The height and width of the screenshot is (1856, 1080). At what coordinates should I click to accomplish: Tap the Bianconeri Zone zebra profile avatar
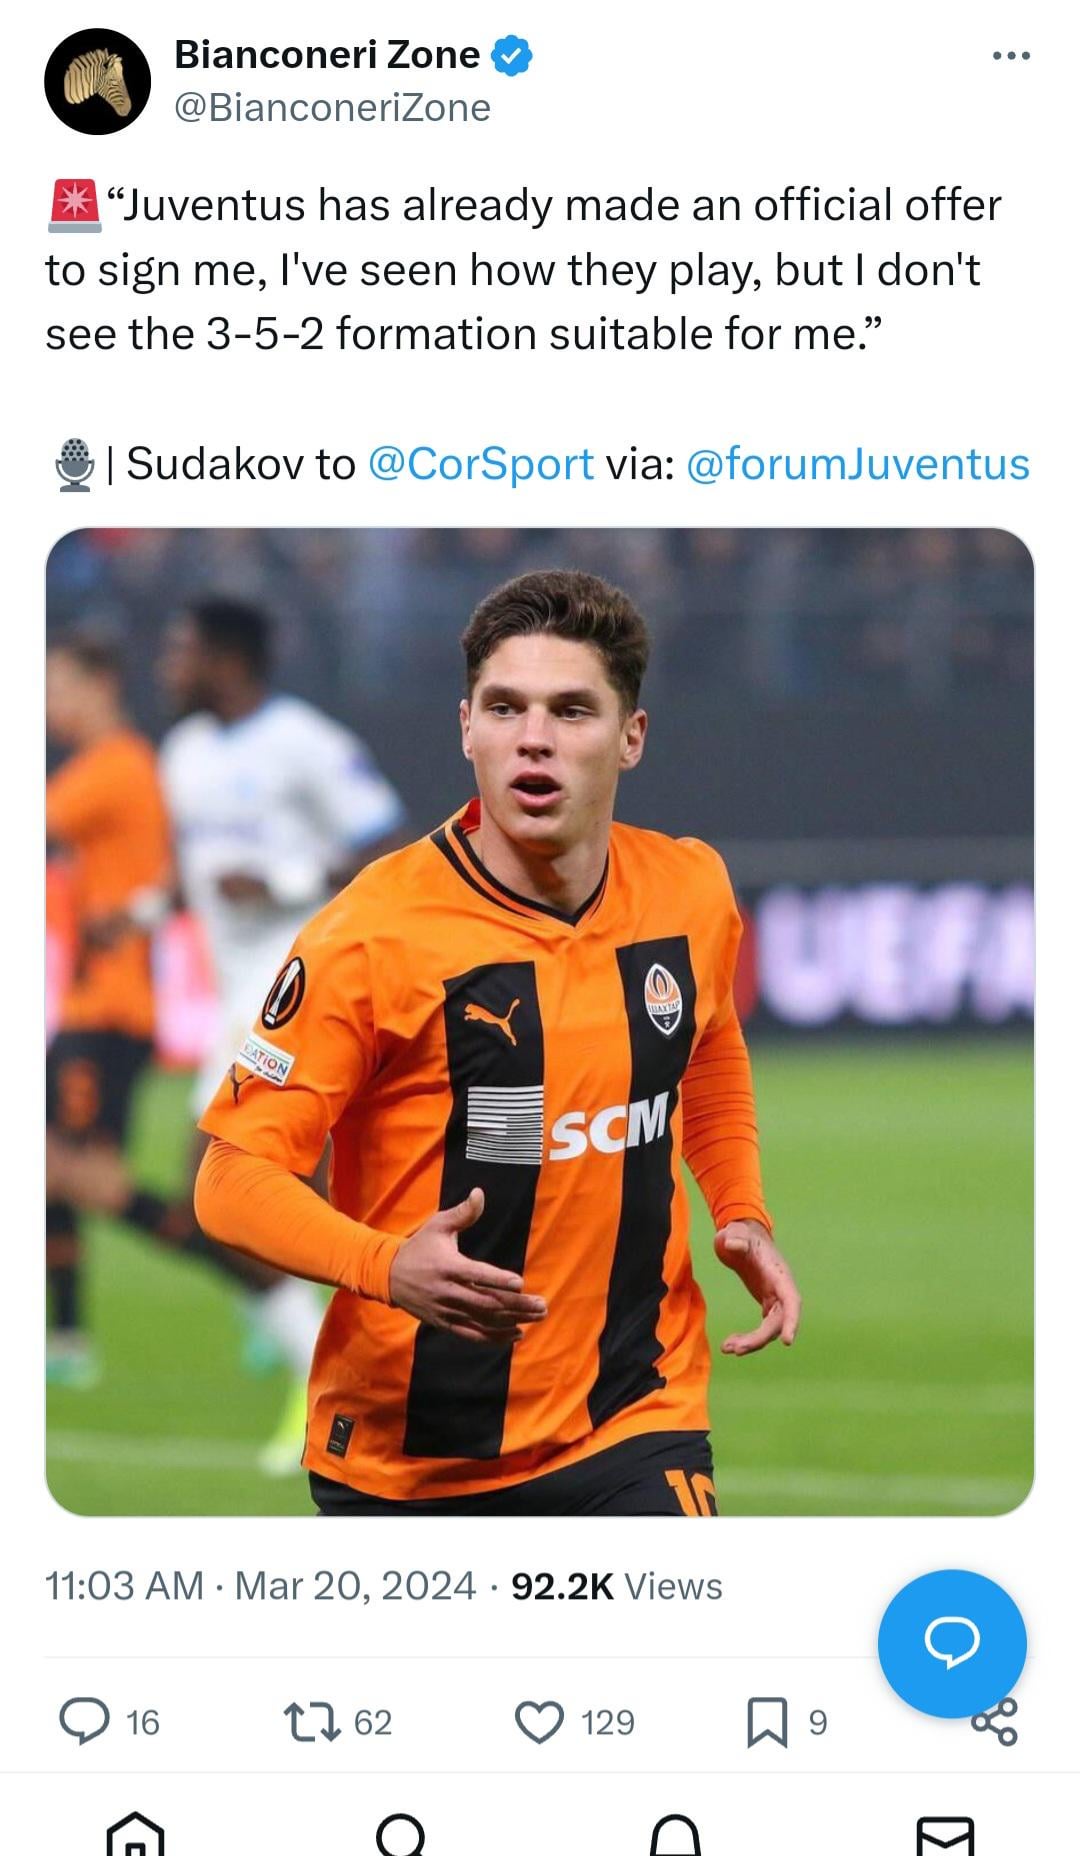97,81
